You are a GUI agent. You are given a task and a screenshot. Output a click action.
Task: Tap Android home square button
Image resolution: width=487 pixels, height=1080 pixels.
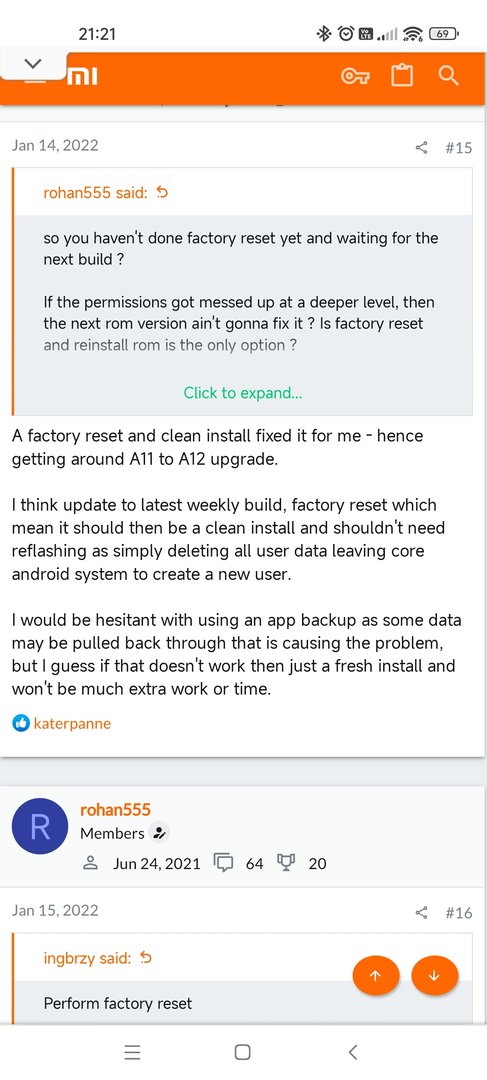(x=242, y=1052)
